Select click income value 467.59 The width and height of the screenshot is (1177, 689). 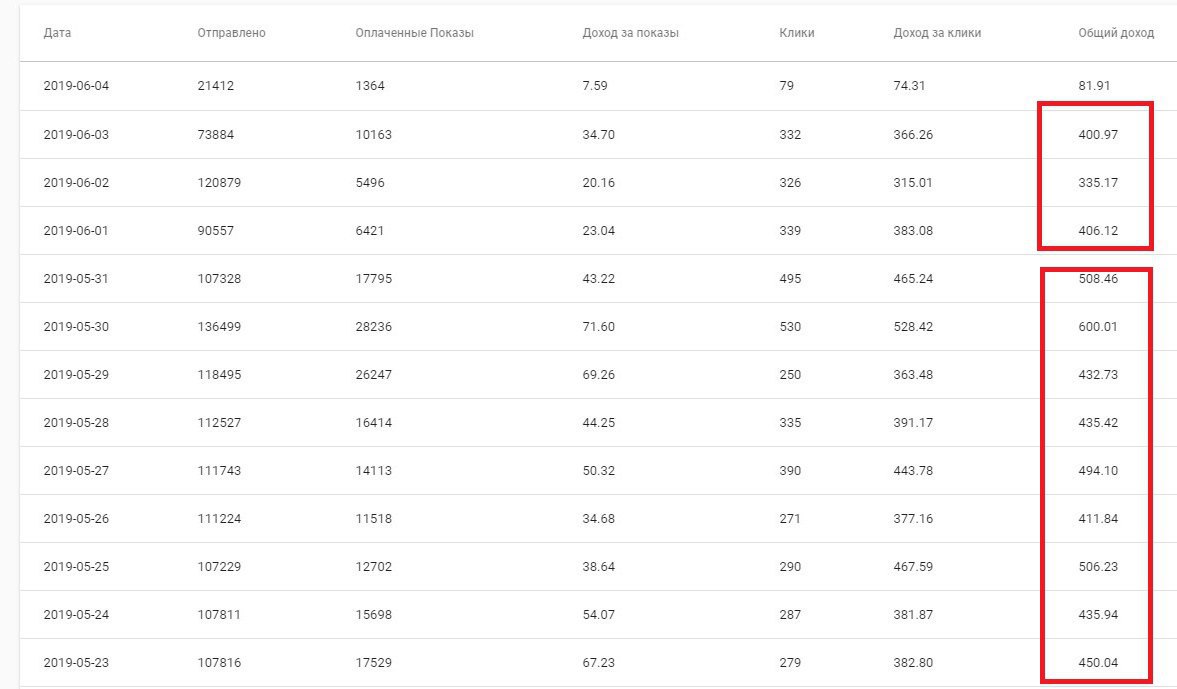913,567
